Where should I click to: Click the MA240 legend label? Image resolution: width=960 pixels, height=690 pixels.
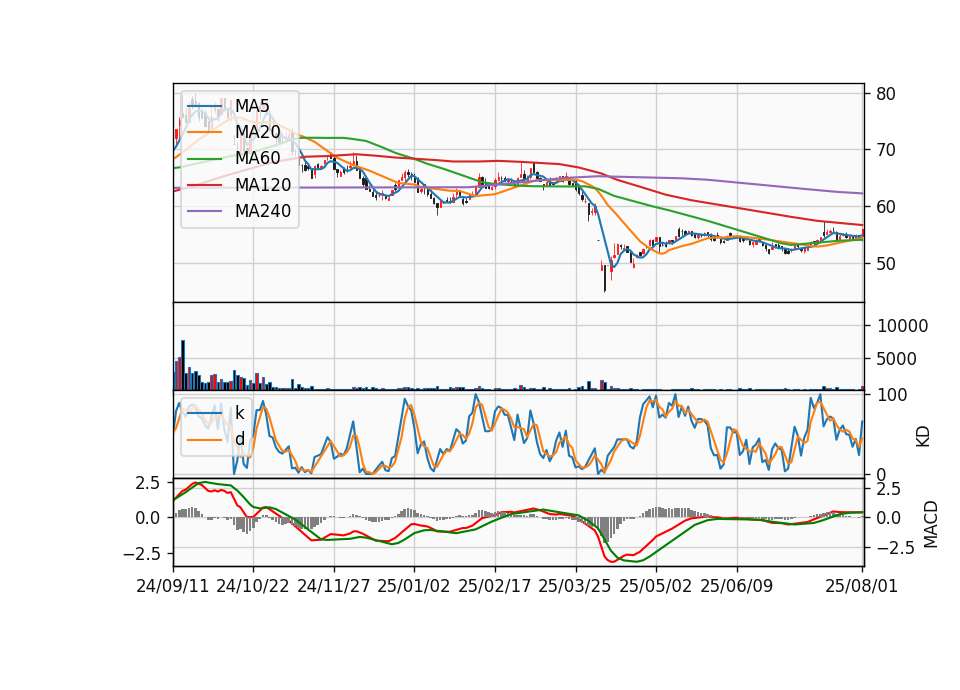coord(263,211)
